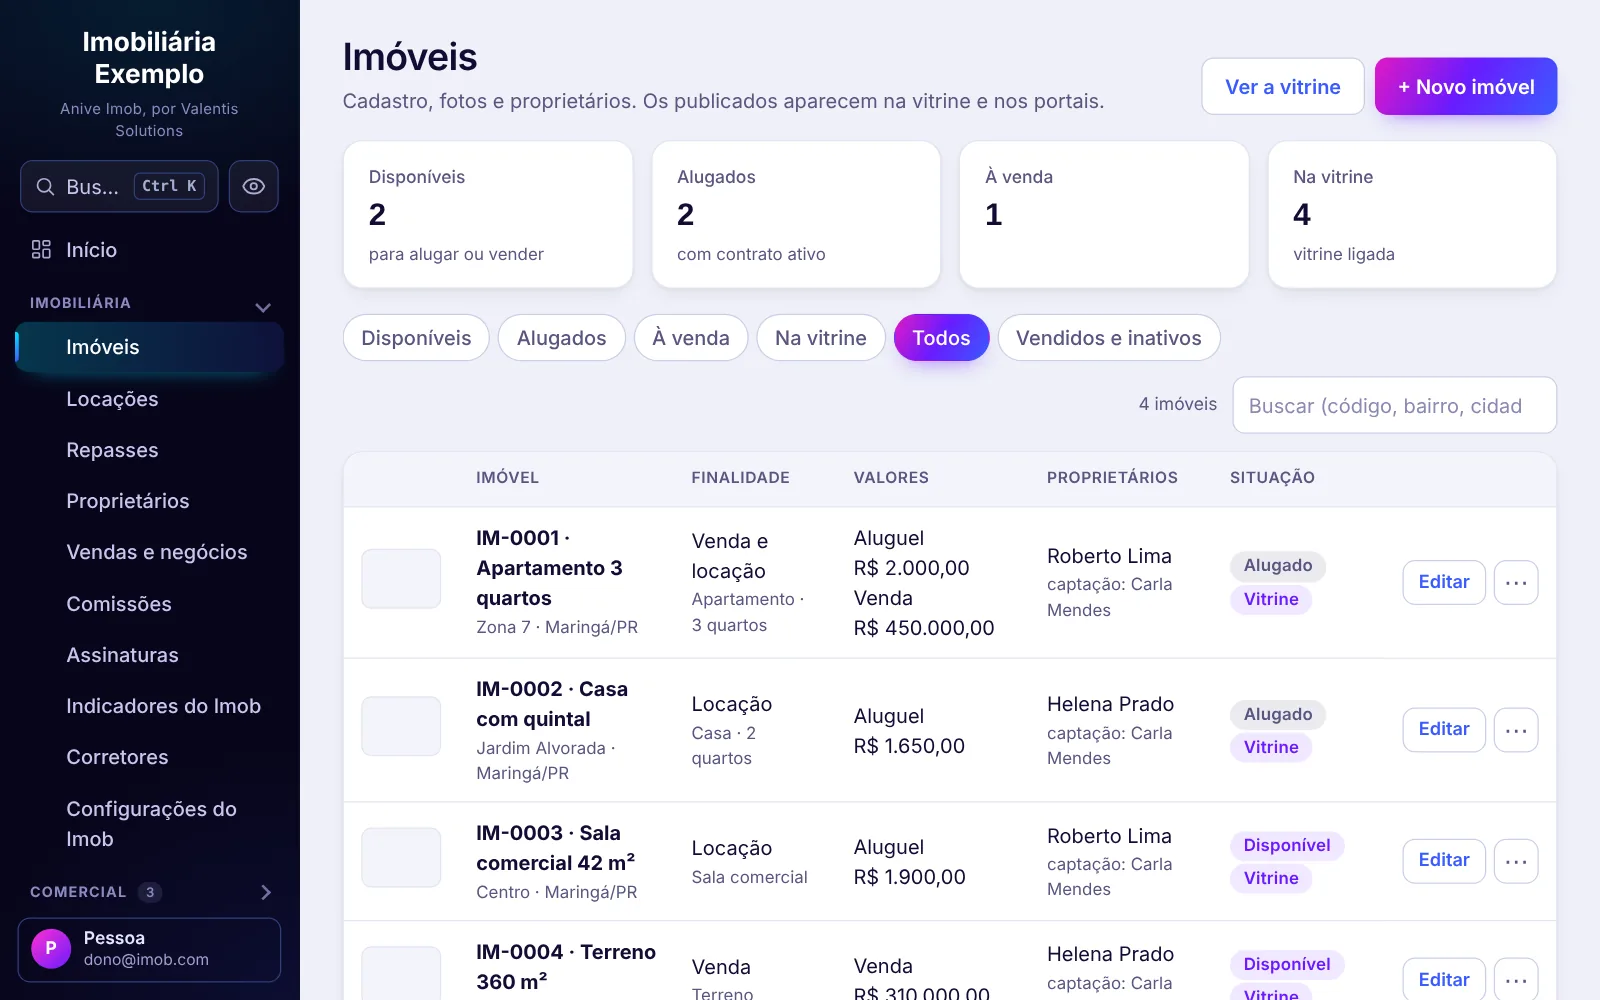1600x1000 pixels.
Task: Open Corretores list
Action: [150, 757]
